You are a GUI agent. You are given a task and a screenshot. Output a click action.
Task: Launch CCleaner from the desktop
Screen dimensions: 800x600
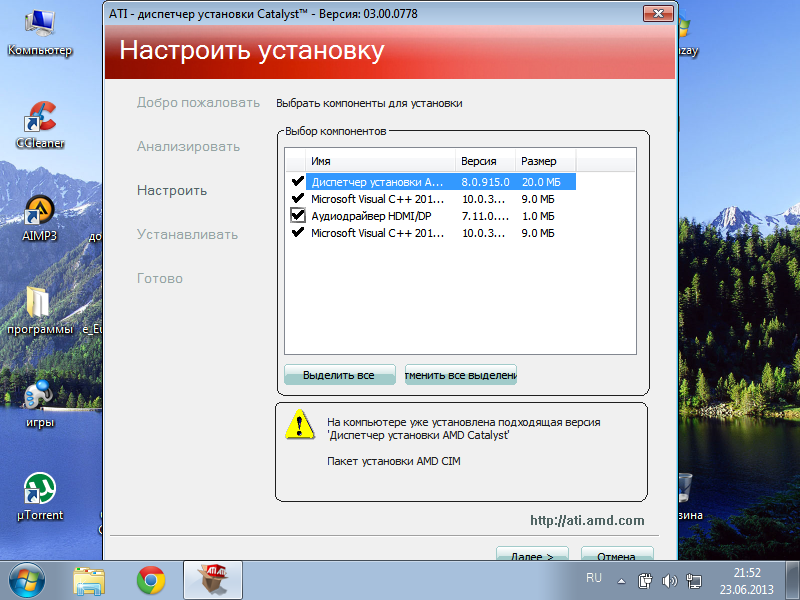point(40,125)
